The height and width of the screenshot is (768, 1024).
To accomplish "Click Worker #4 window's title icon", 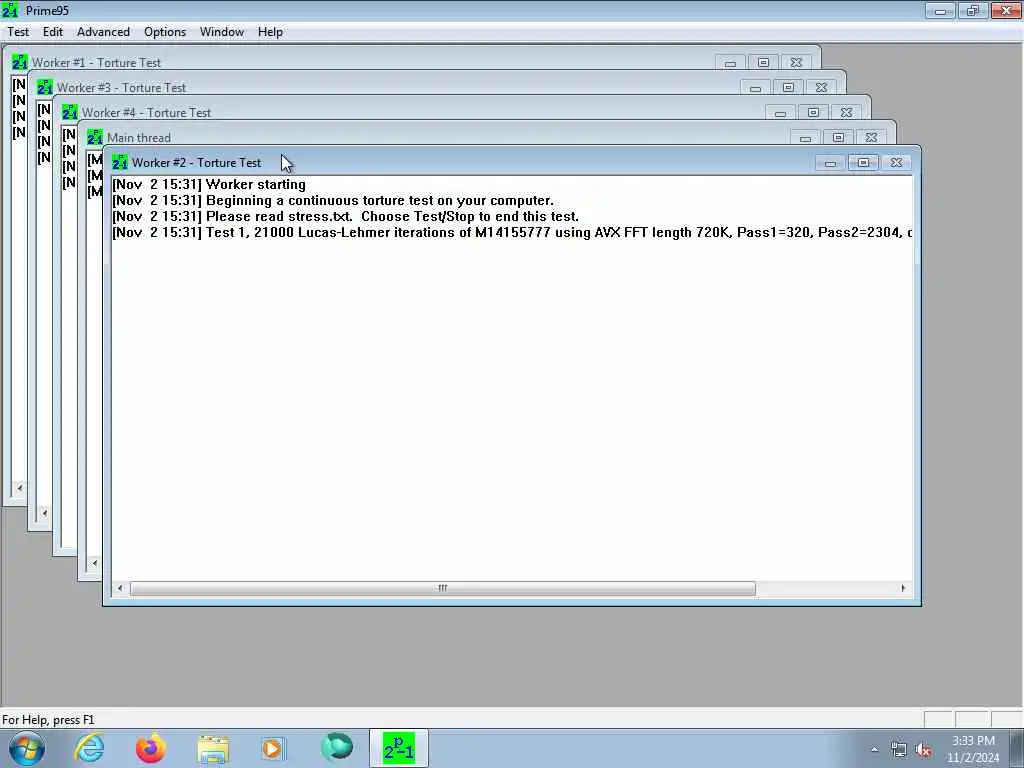I will point(70,112).
